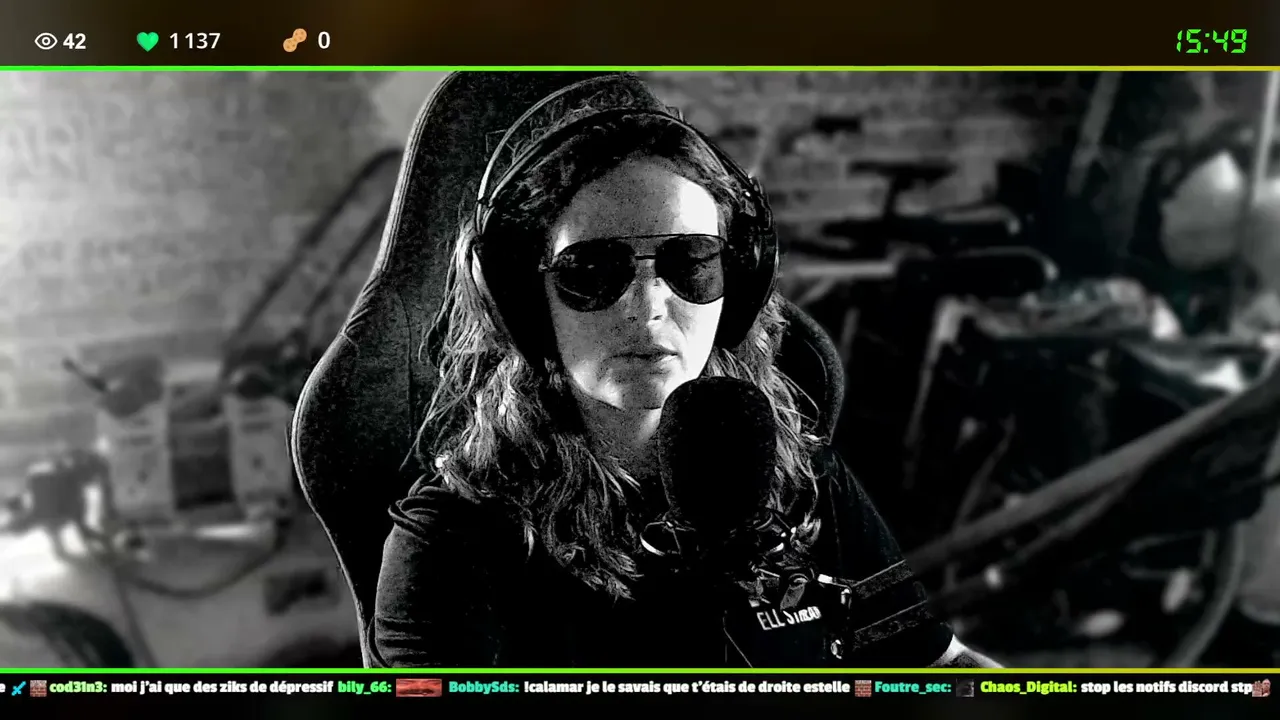This screenshot has width=1280, height=720.
Task: Click message starting with '!calamar je le savais'
Action: pyautogui.click(x=688, y=688)
